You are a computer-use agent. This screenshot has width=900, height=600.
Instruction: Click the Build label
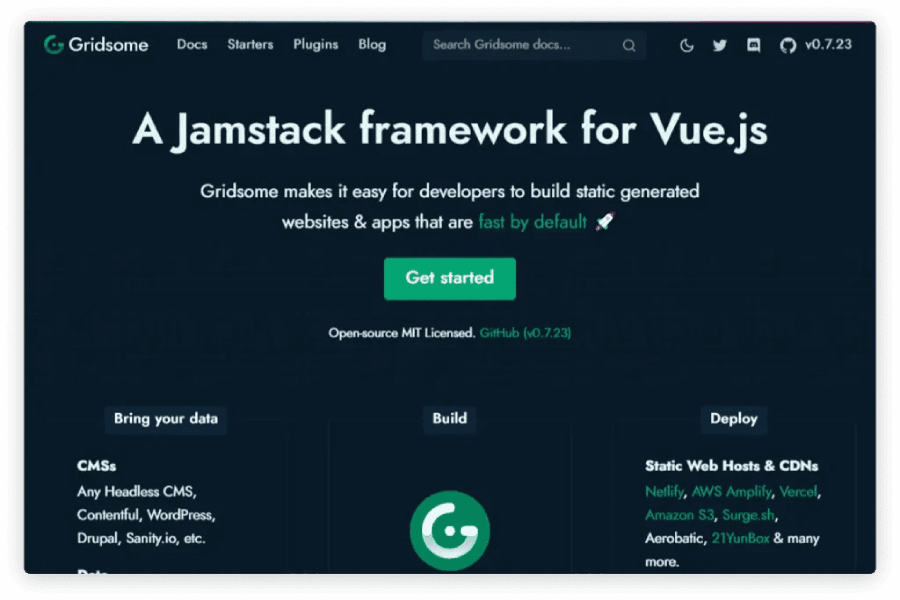pos(450,419)
